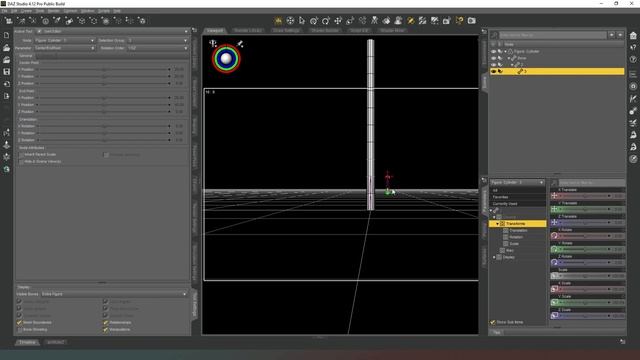Click the camera selector icon above view cube
The width and height of the screenshot is (640, 360).
213,43
